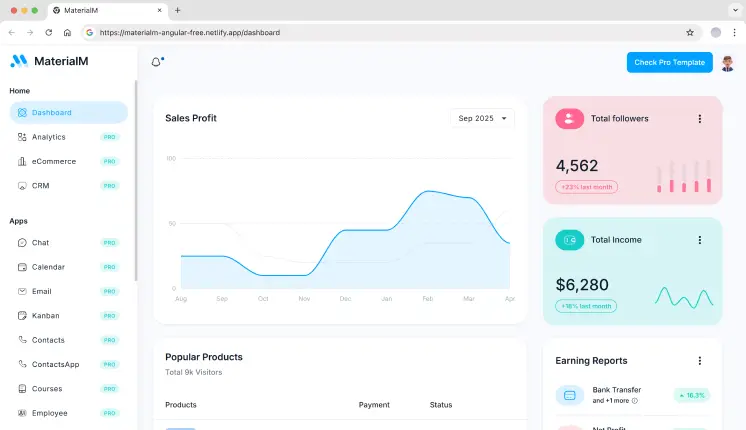Open Total followers options menu
746x430 pixels.
pos(699,119)
